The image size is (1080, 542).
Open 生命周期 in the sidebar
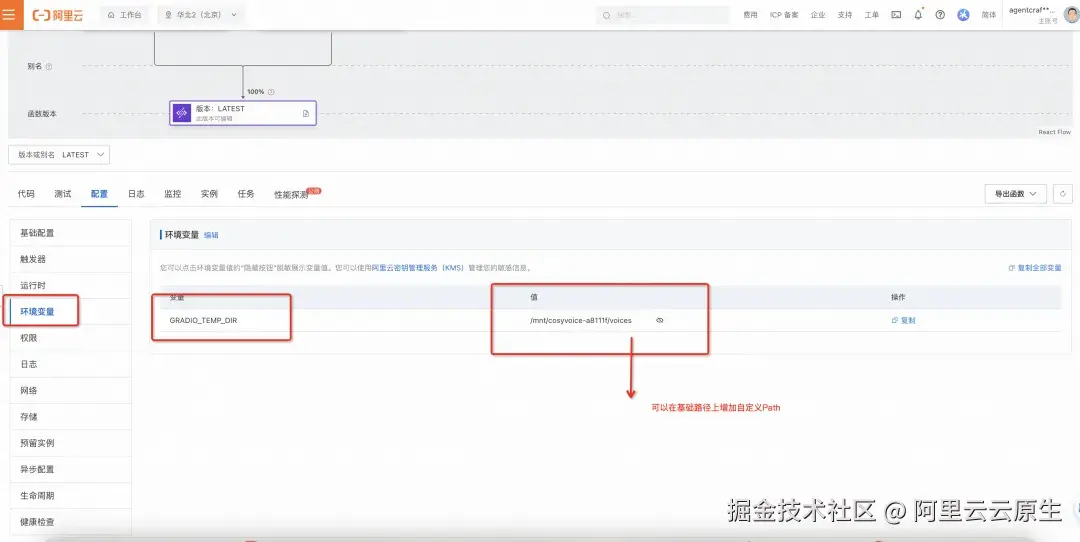point(71,495)
